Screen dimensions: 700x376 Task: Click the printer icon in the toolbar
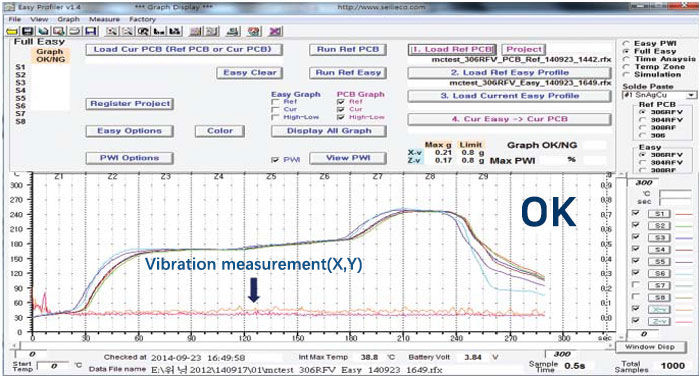(75, 31)
